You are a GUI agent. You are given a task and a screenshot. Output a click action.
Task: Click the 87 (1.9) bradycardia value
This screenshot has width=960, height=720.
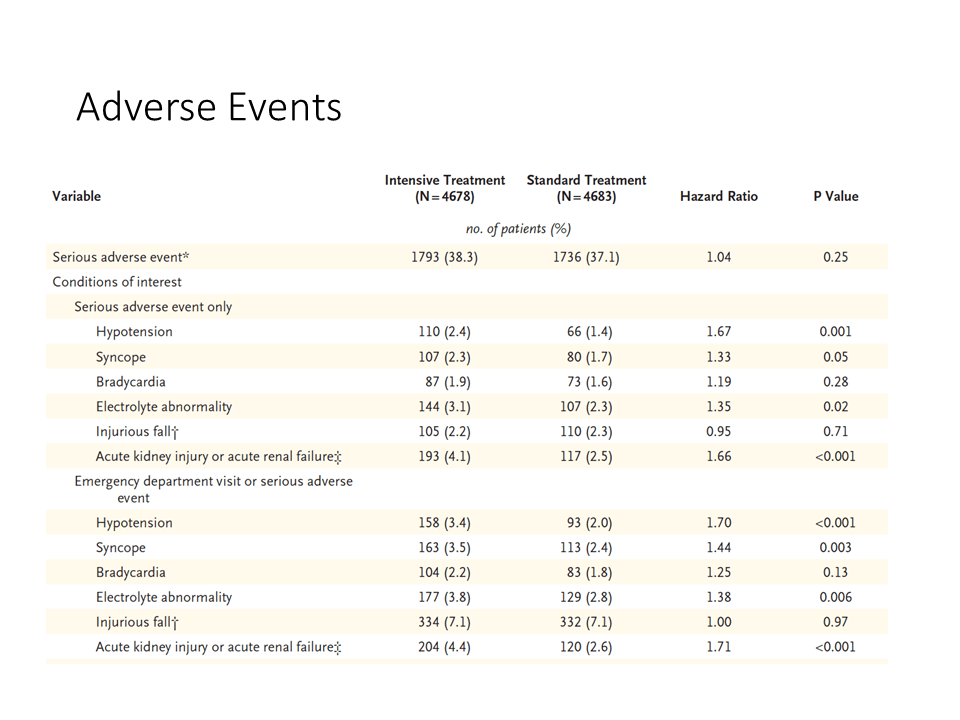click(448, 382)
